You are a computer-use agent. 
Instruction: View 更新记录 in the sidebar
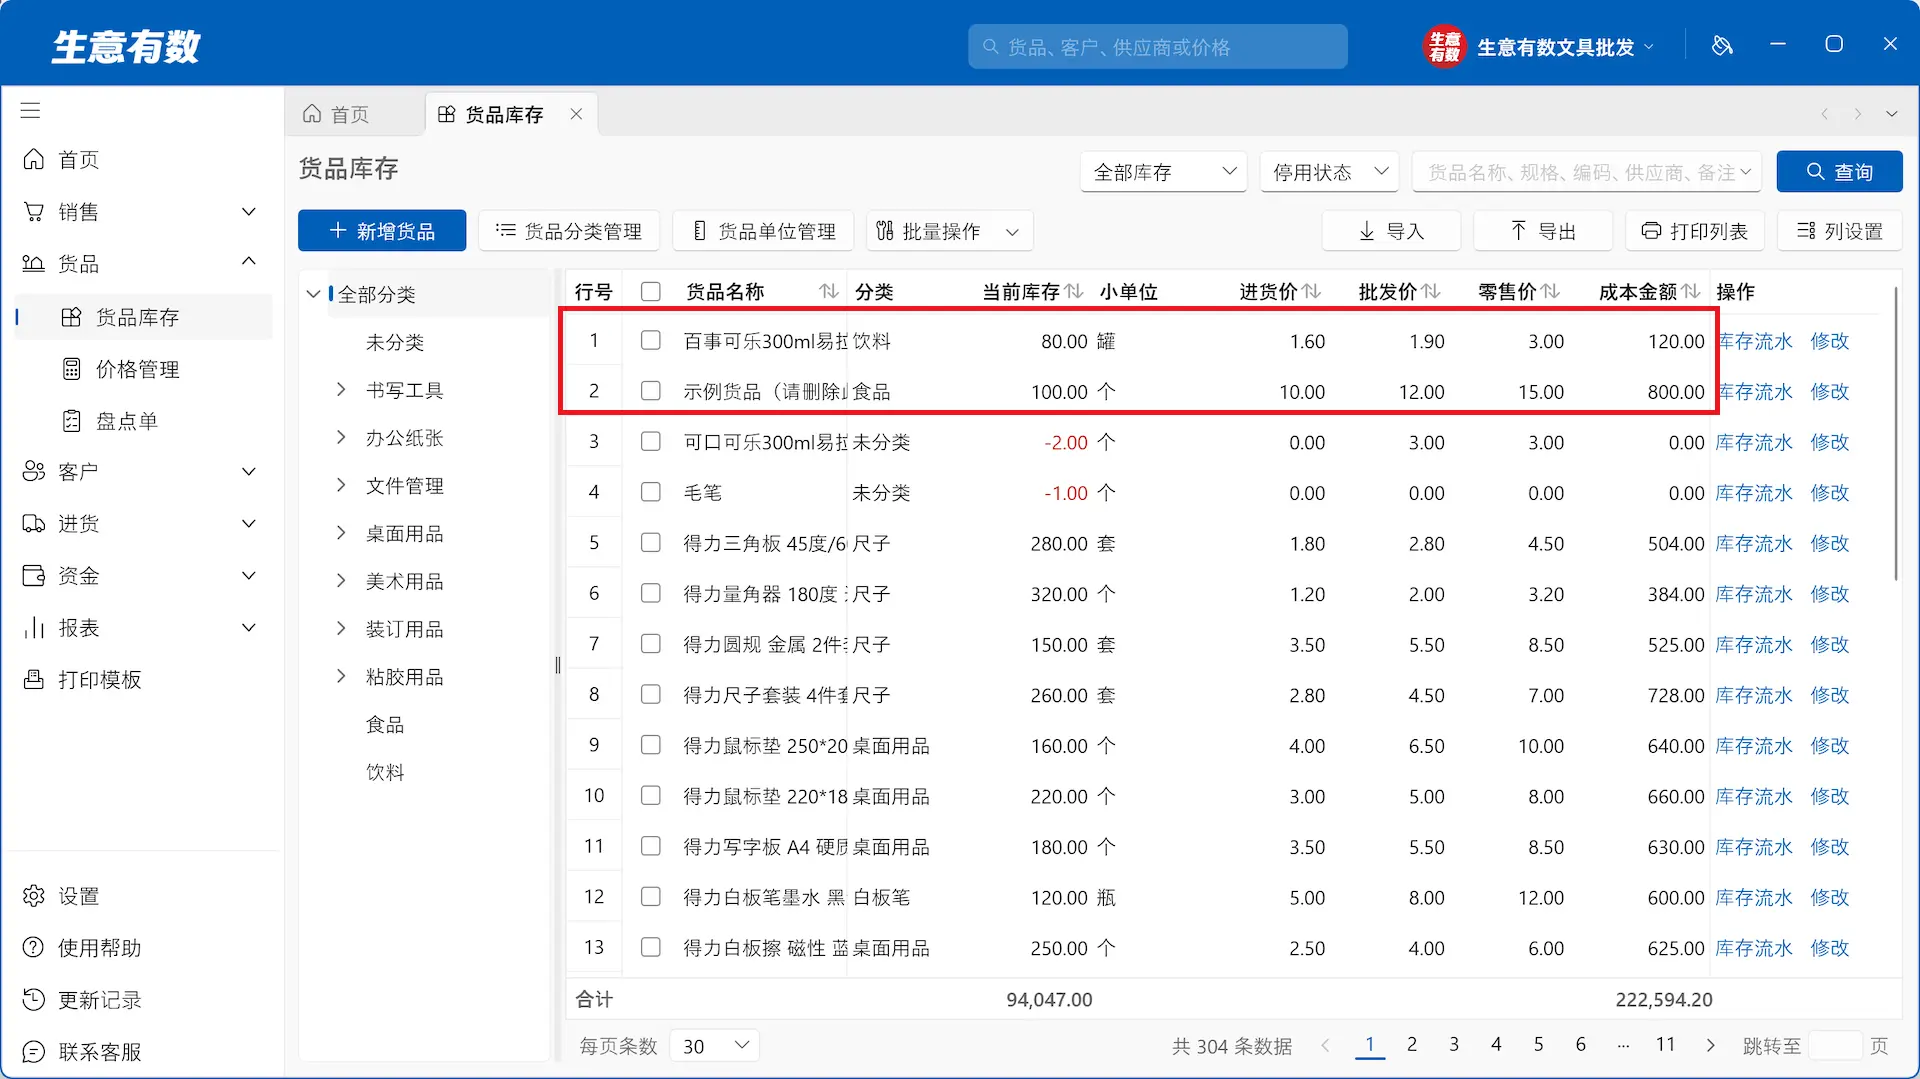tap(82, 1000)
